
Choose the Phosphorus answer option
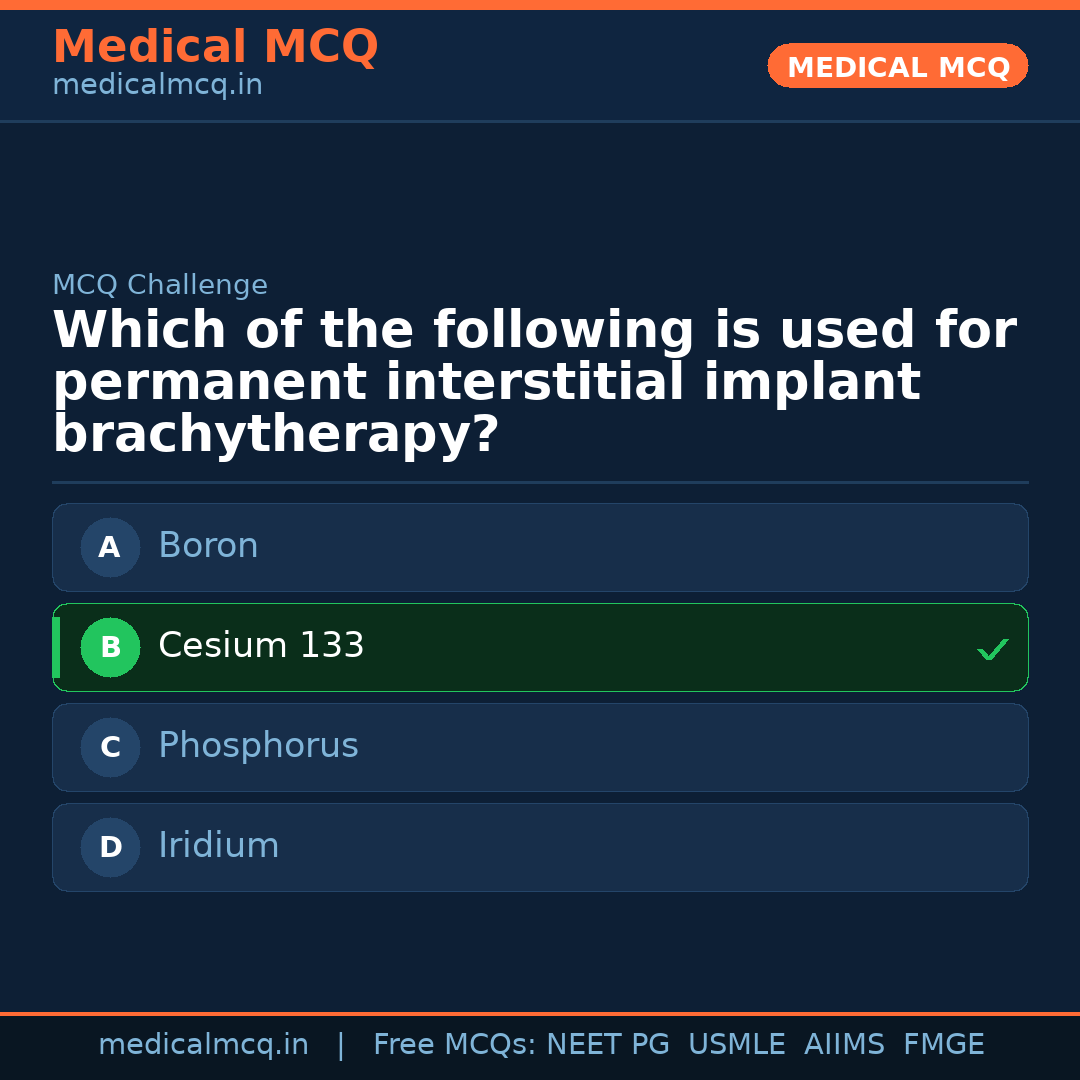click(540, 747)
